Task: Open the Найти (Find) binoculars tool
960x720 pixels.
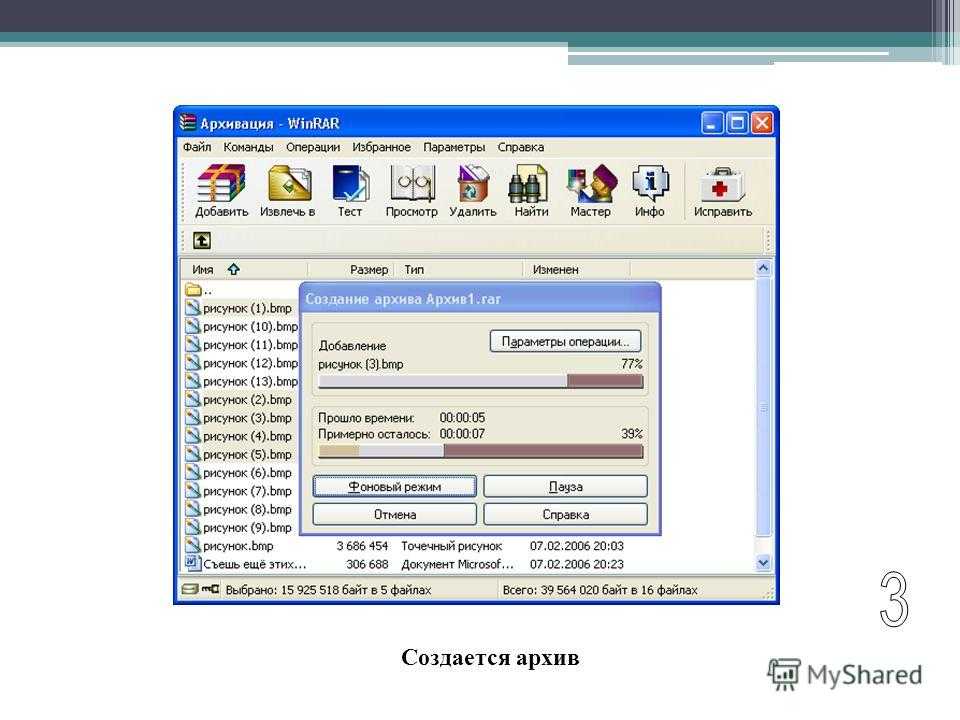Action: pyautogui.click(x=531, y=191)
